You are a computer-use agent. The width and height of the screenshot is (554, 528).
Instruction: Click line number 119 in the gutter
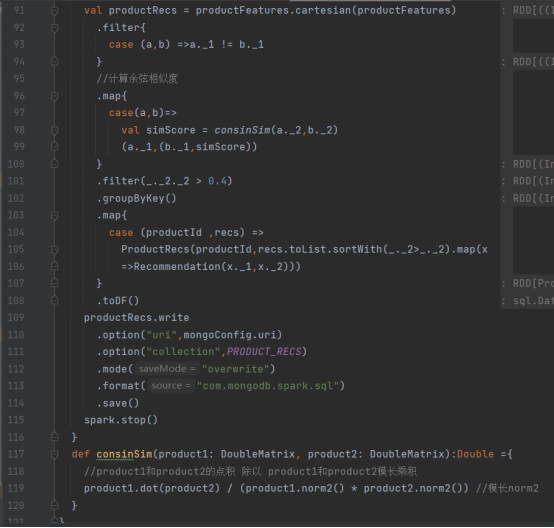point(16,488)
